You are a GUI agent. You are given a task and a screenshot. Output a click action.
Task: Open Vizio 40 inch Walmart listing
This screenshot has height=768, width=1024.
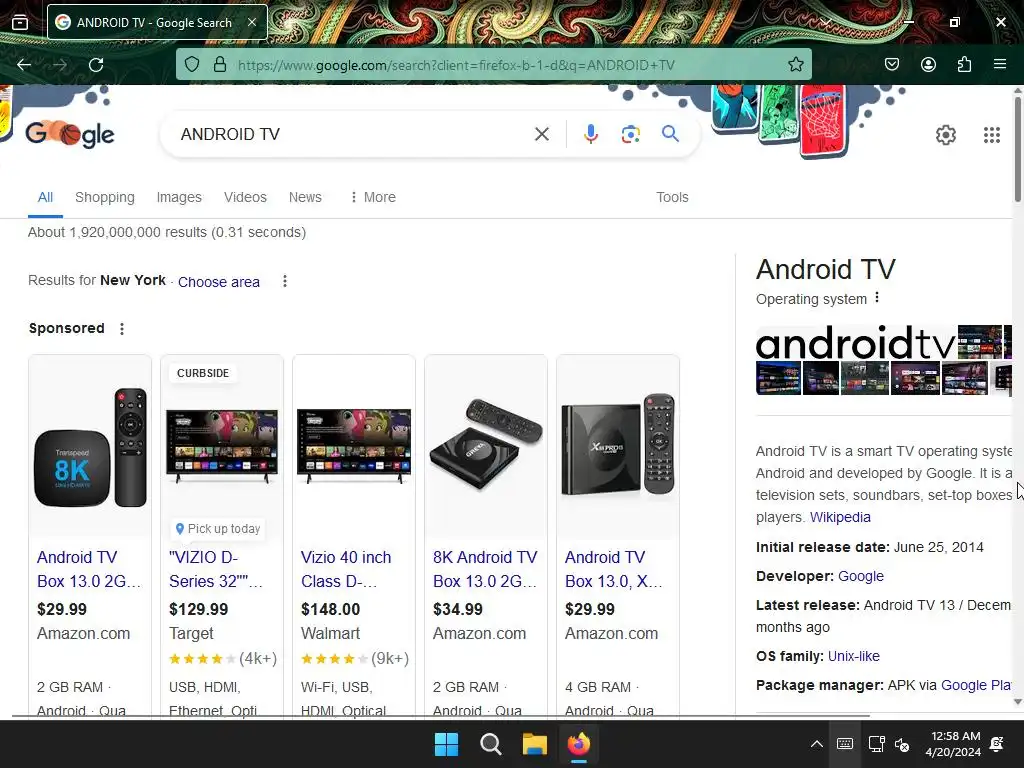click(x=346, y=569)
